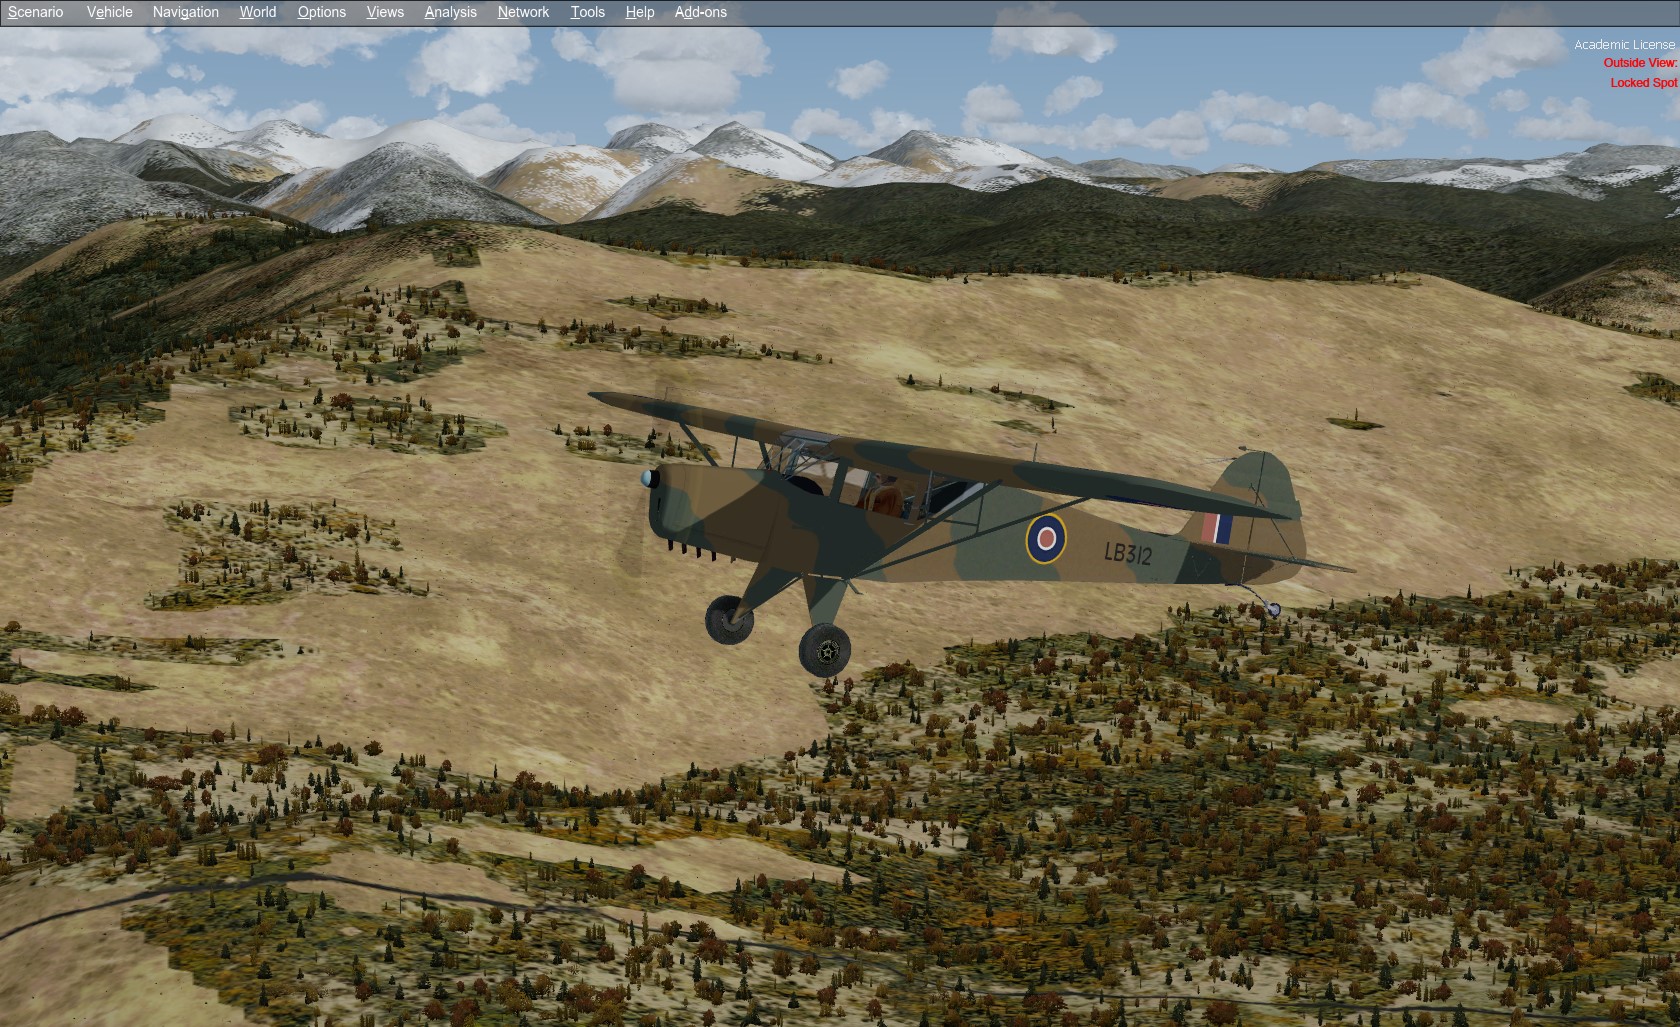Click the Tools menu
1680x1027 pixels.
pyautogui.click(x=587, y=12)
